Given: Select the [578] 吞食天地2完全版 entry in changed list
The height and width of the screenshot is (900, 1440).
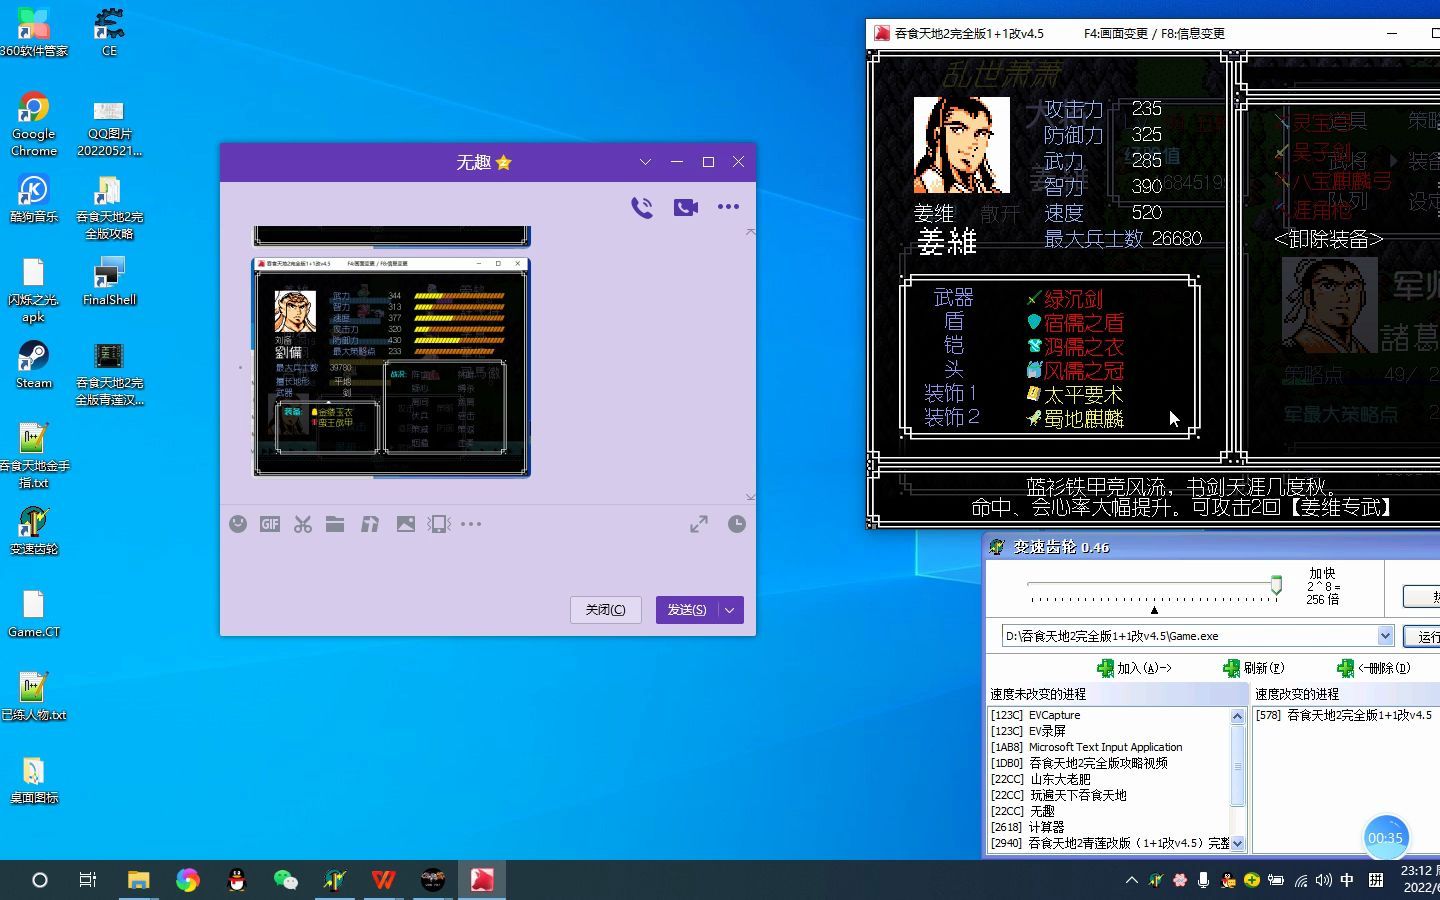Looking at the screenshot, I should 1346,715.
